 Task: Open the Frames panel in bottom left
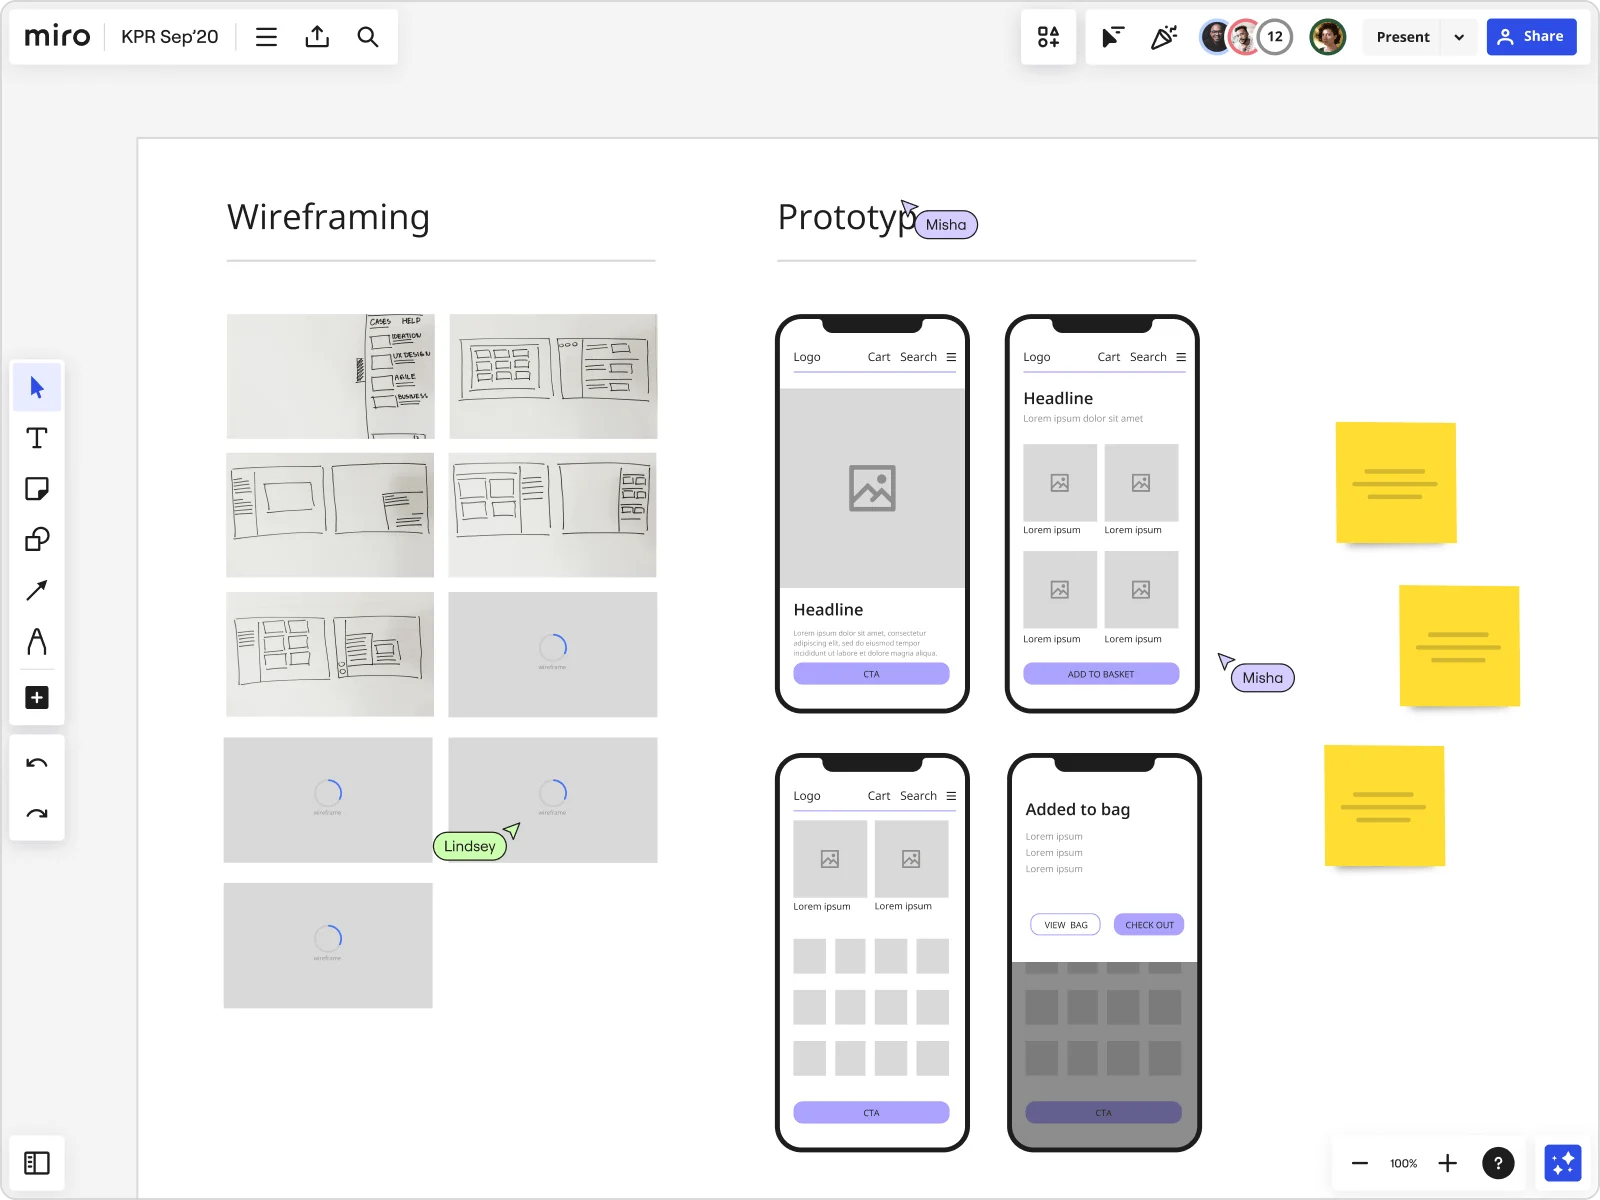[37, 1162]
